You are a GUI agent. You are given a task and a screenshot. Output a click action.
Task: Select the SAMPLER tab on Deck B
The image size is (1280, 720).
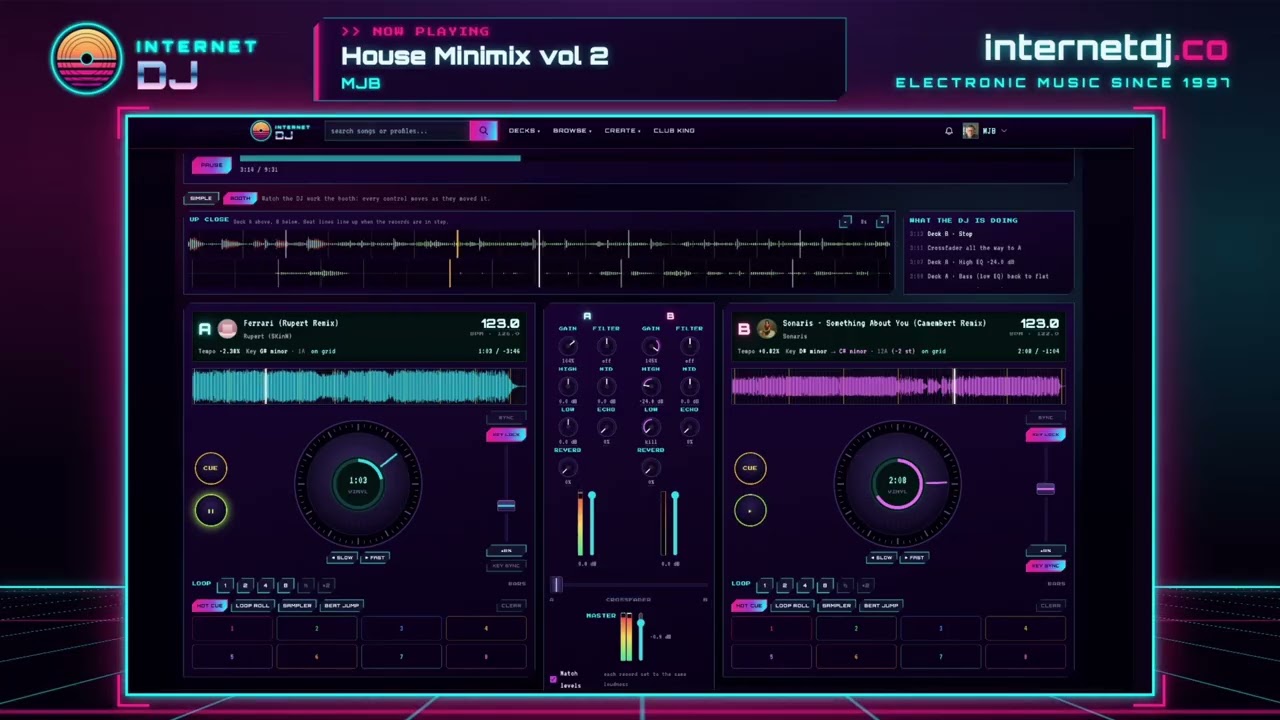tap(836, 605)
